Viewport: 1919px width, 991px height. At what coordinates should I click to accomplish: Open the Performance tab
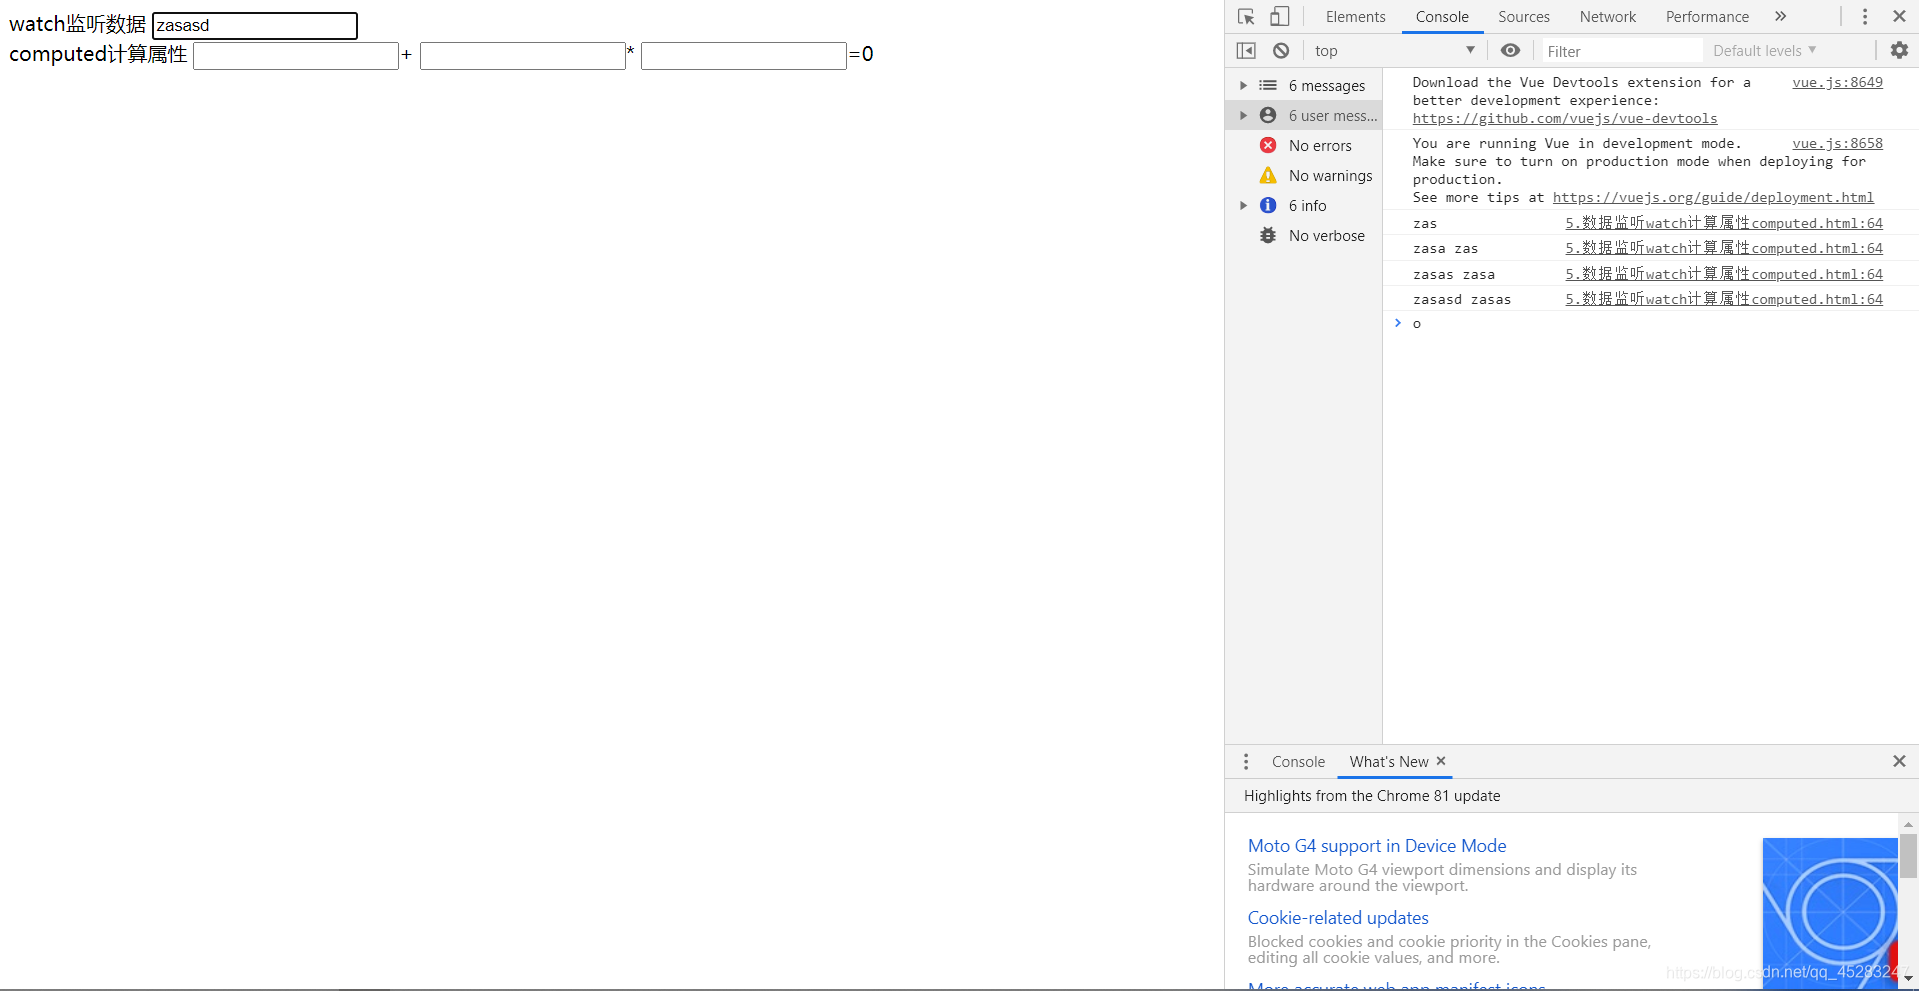coord(1707,17)
